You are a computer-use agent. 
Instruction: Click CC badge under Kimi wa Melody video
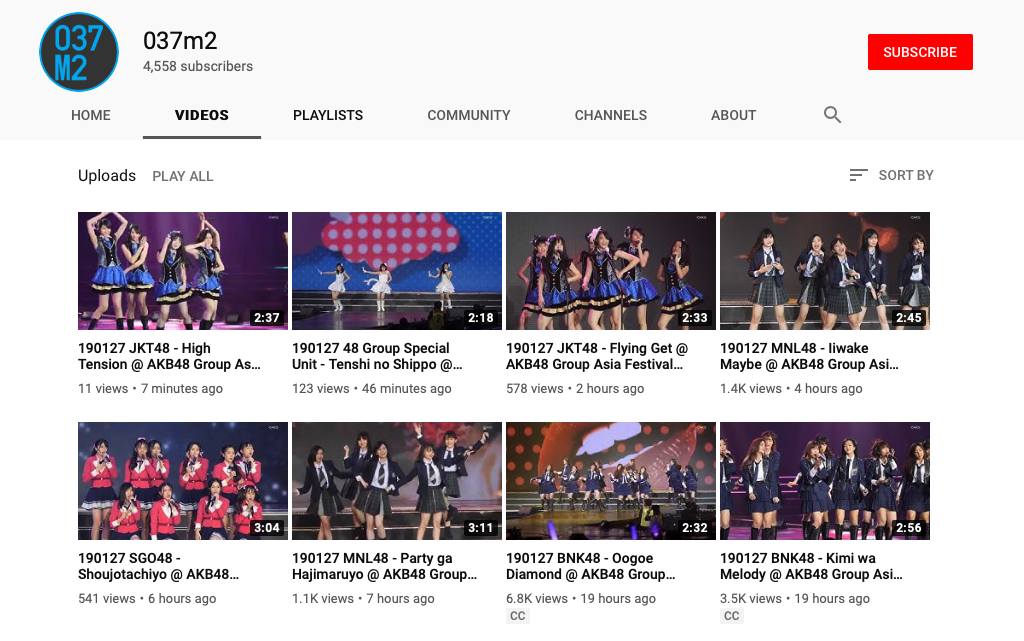731,616
